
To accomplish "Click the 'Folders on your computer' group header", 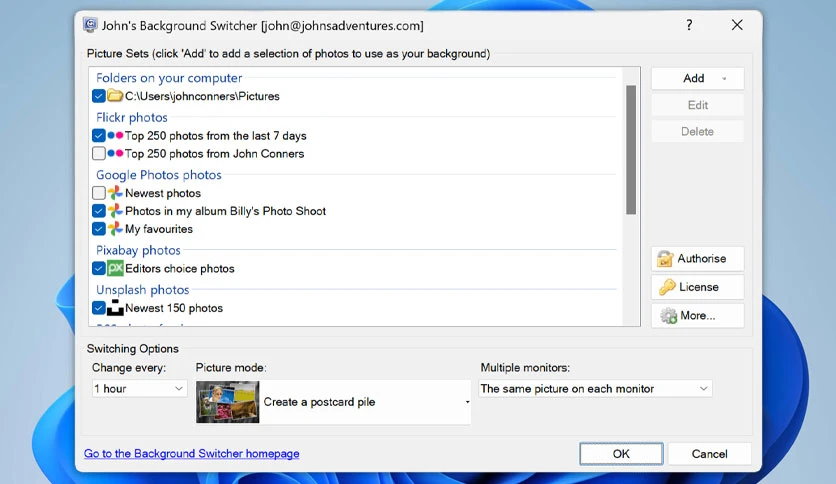I will click(169, 78).
